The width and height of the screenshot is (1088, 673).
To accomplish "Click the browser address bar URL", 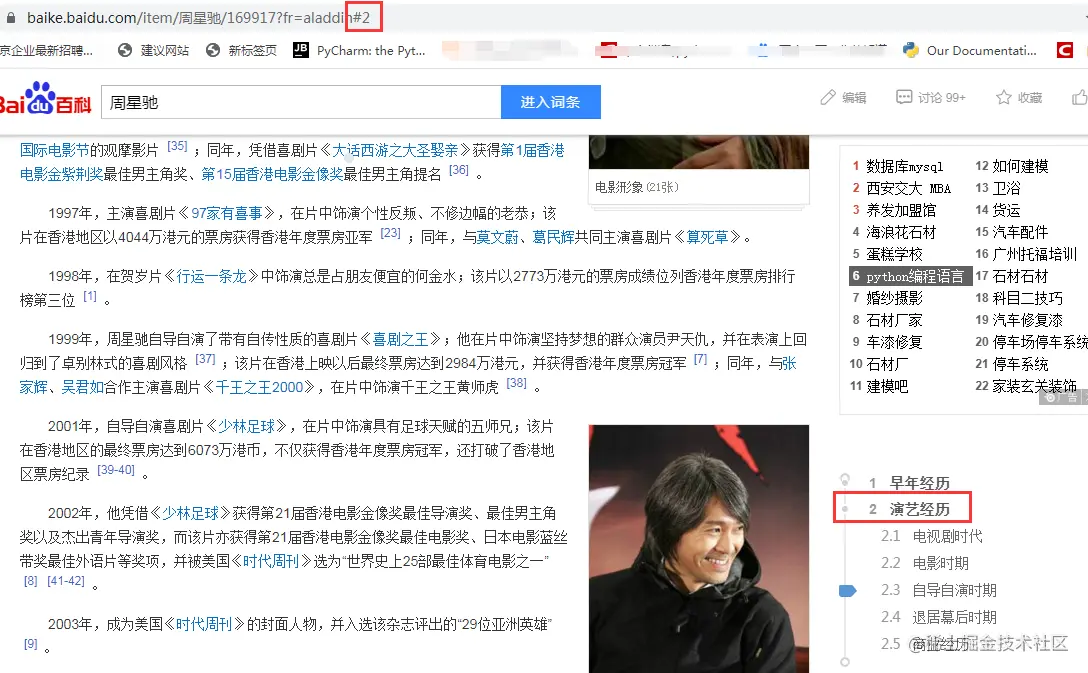I will tap(198, 18).
